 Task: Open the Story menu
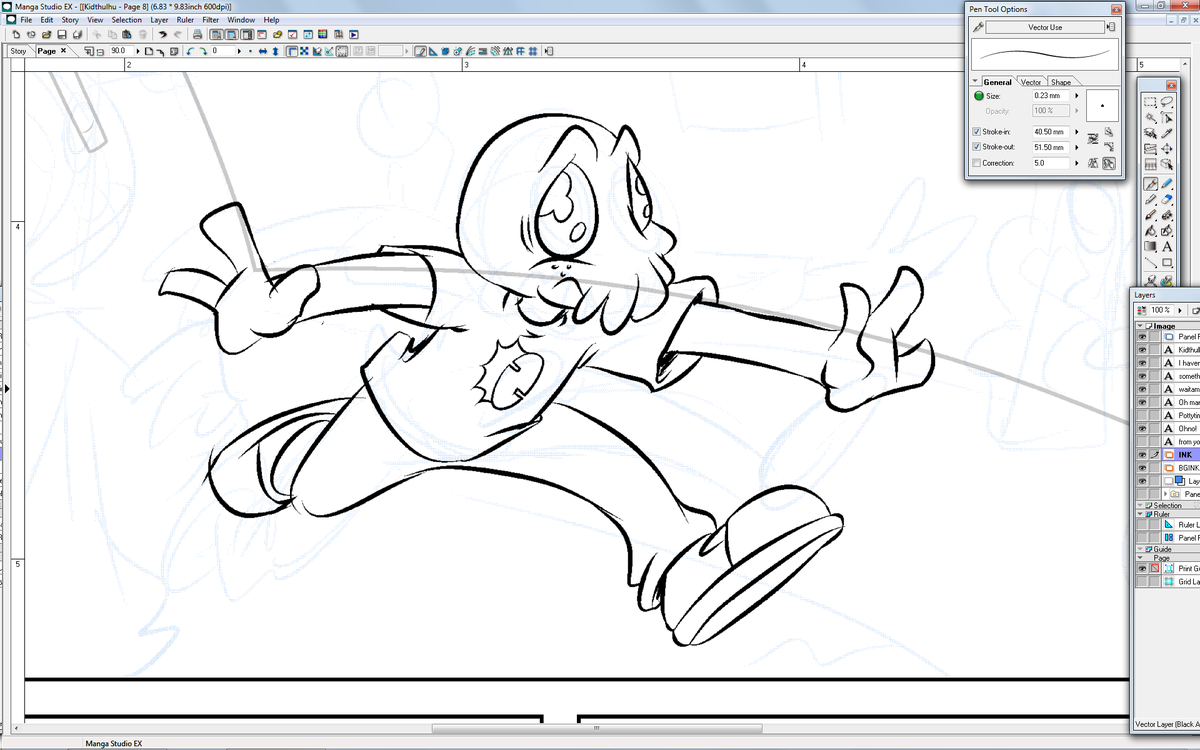(70, 19)
